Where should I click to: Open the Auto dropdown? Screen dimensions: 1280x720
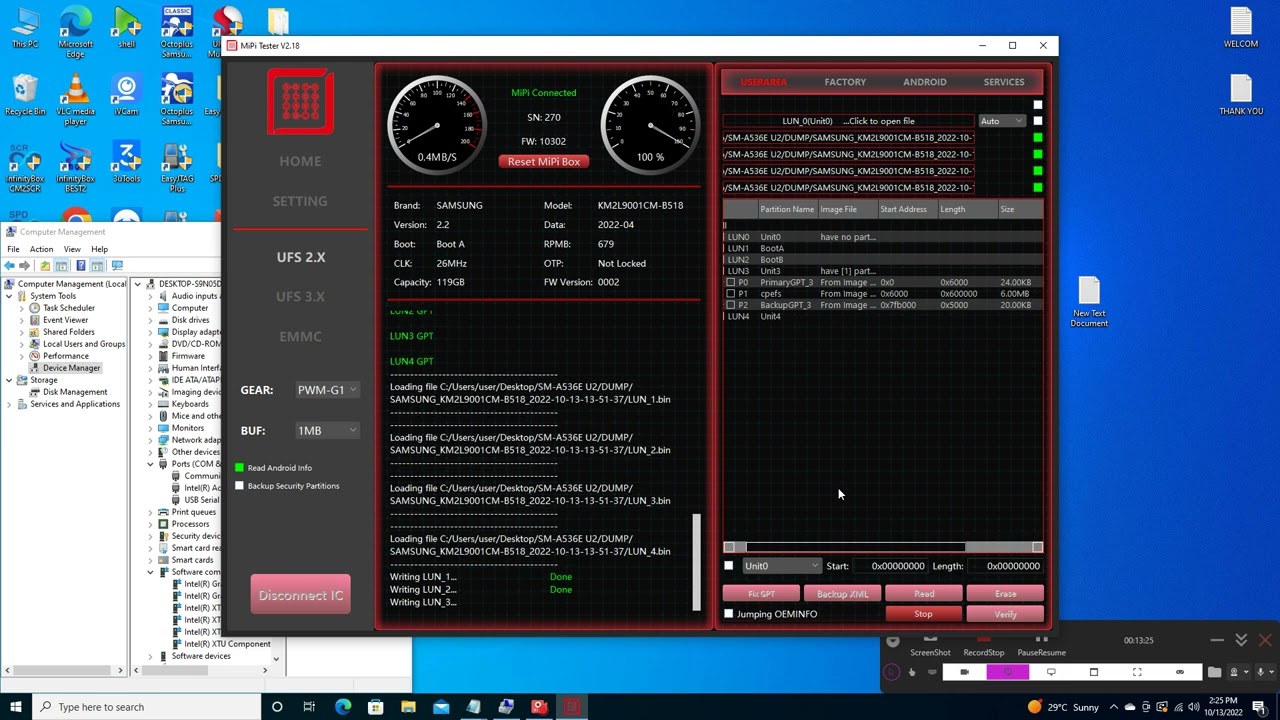[x=1001, y=121]
